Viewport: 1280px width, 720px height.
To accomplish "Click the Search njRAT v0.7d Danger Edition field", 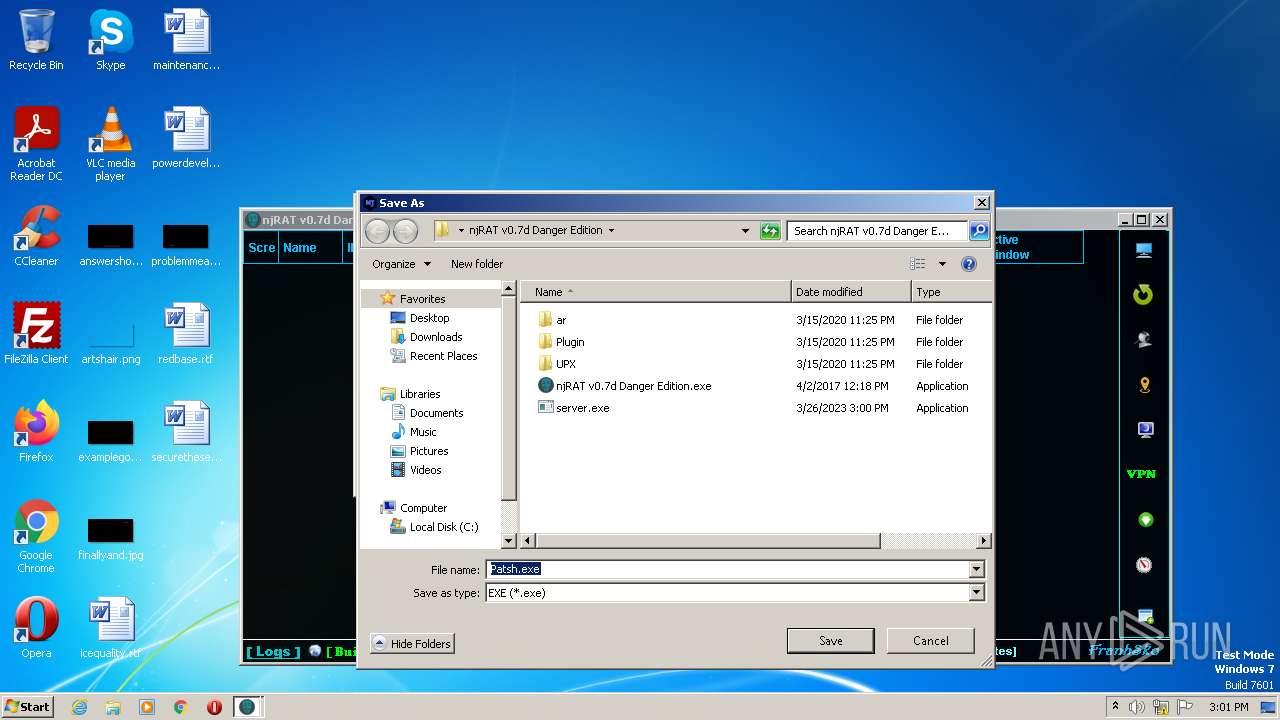I will click(877, 231).
